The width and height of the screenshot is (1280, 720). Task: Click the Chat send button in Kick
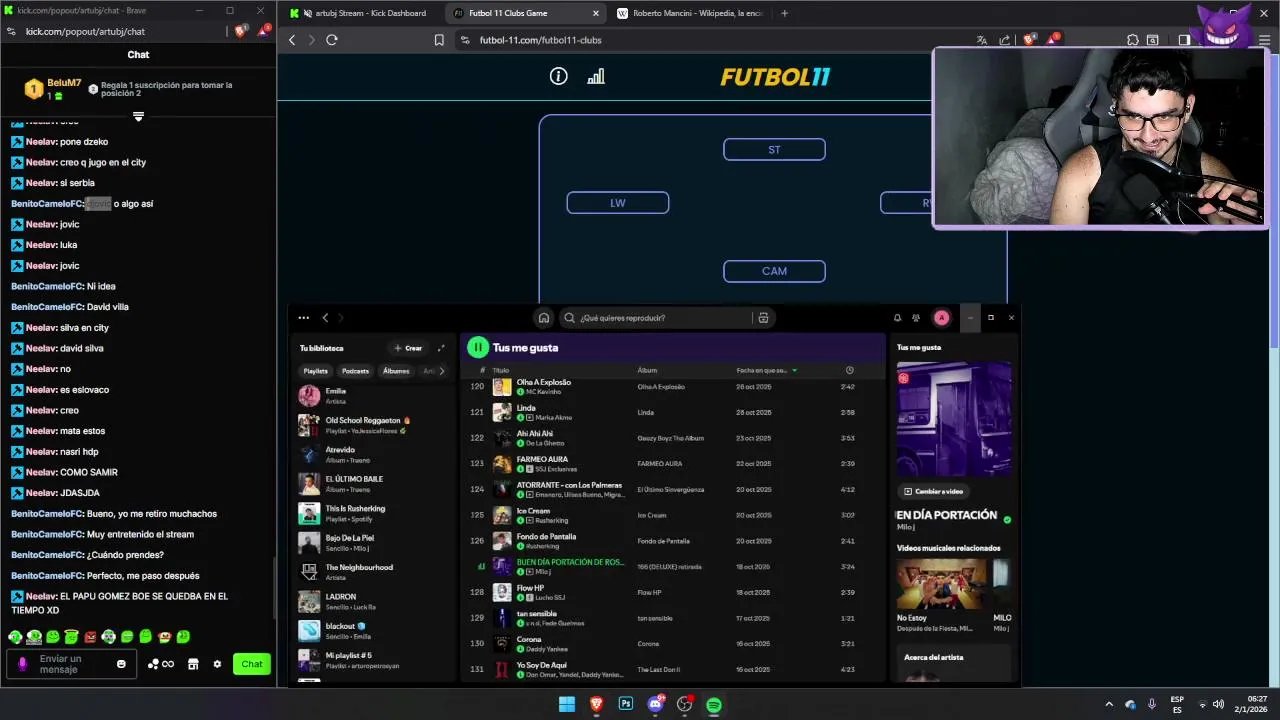click(252, 664)
